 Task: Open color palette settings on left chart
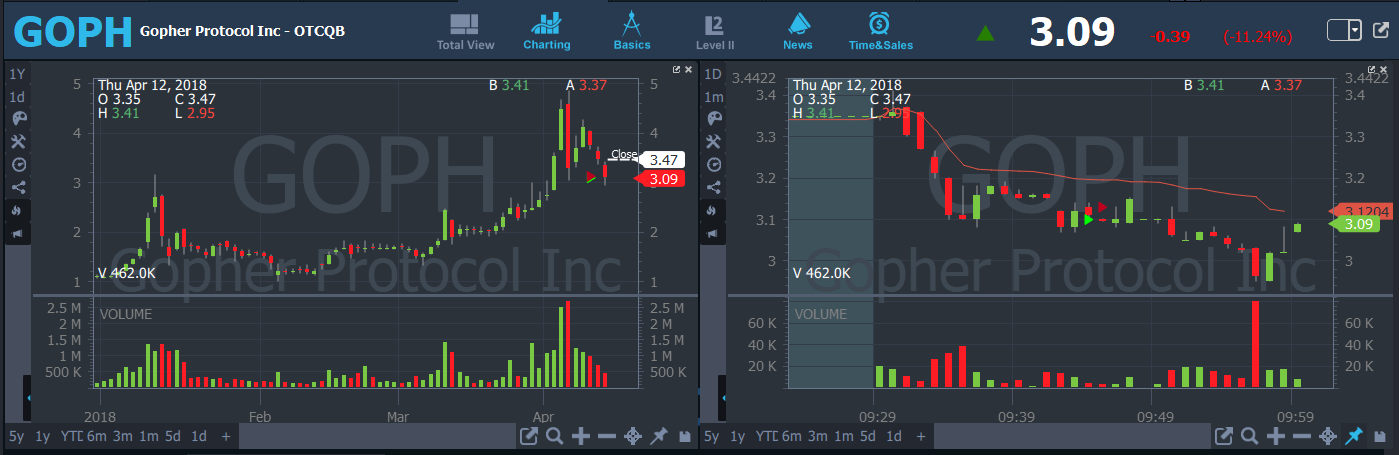tap(17, 118)
